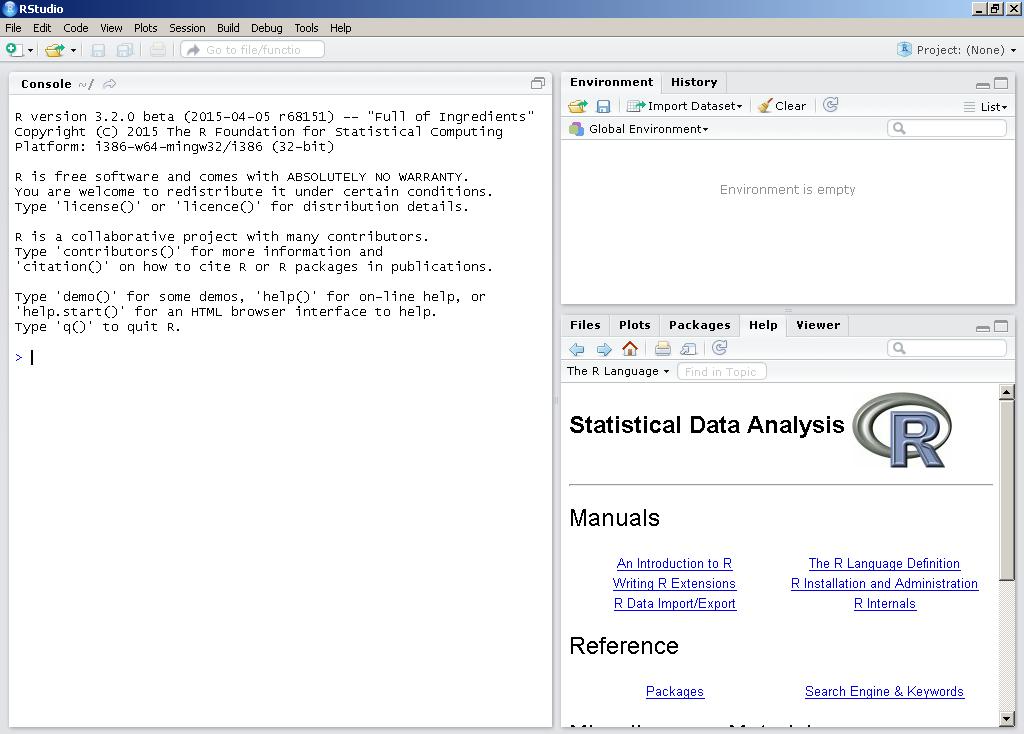Open the Debug menu
This screenshot has height=734, width=1024.
[x=266, y=28]
